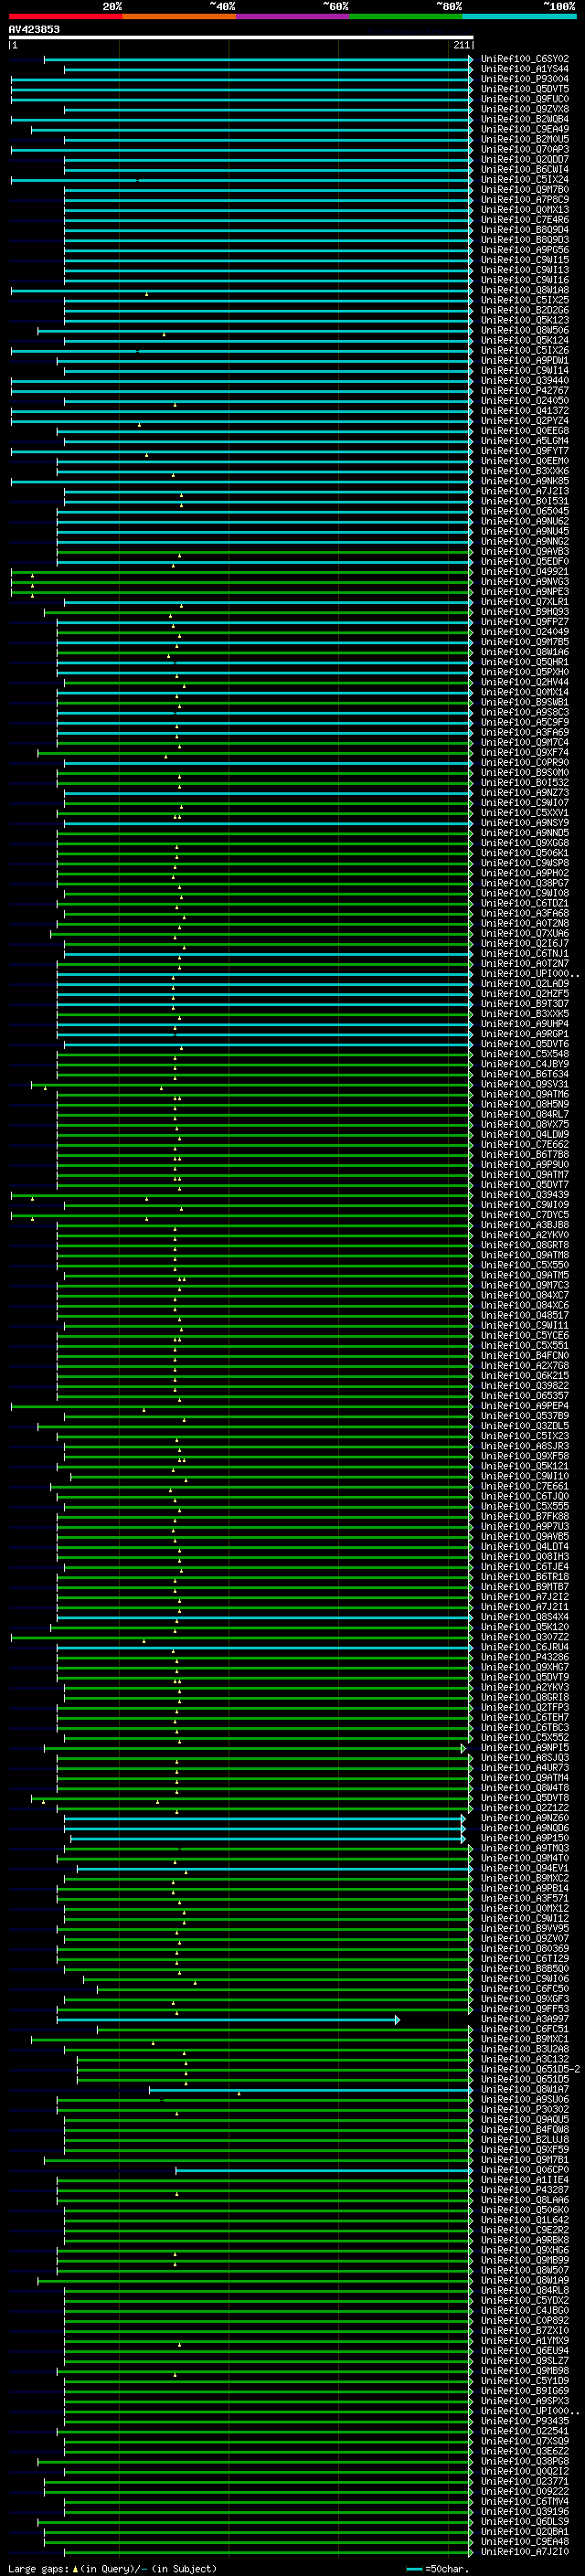Select the UniRef100_Q651D5-2 label

coord(530,2069)
